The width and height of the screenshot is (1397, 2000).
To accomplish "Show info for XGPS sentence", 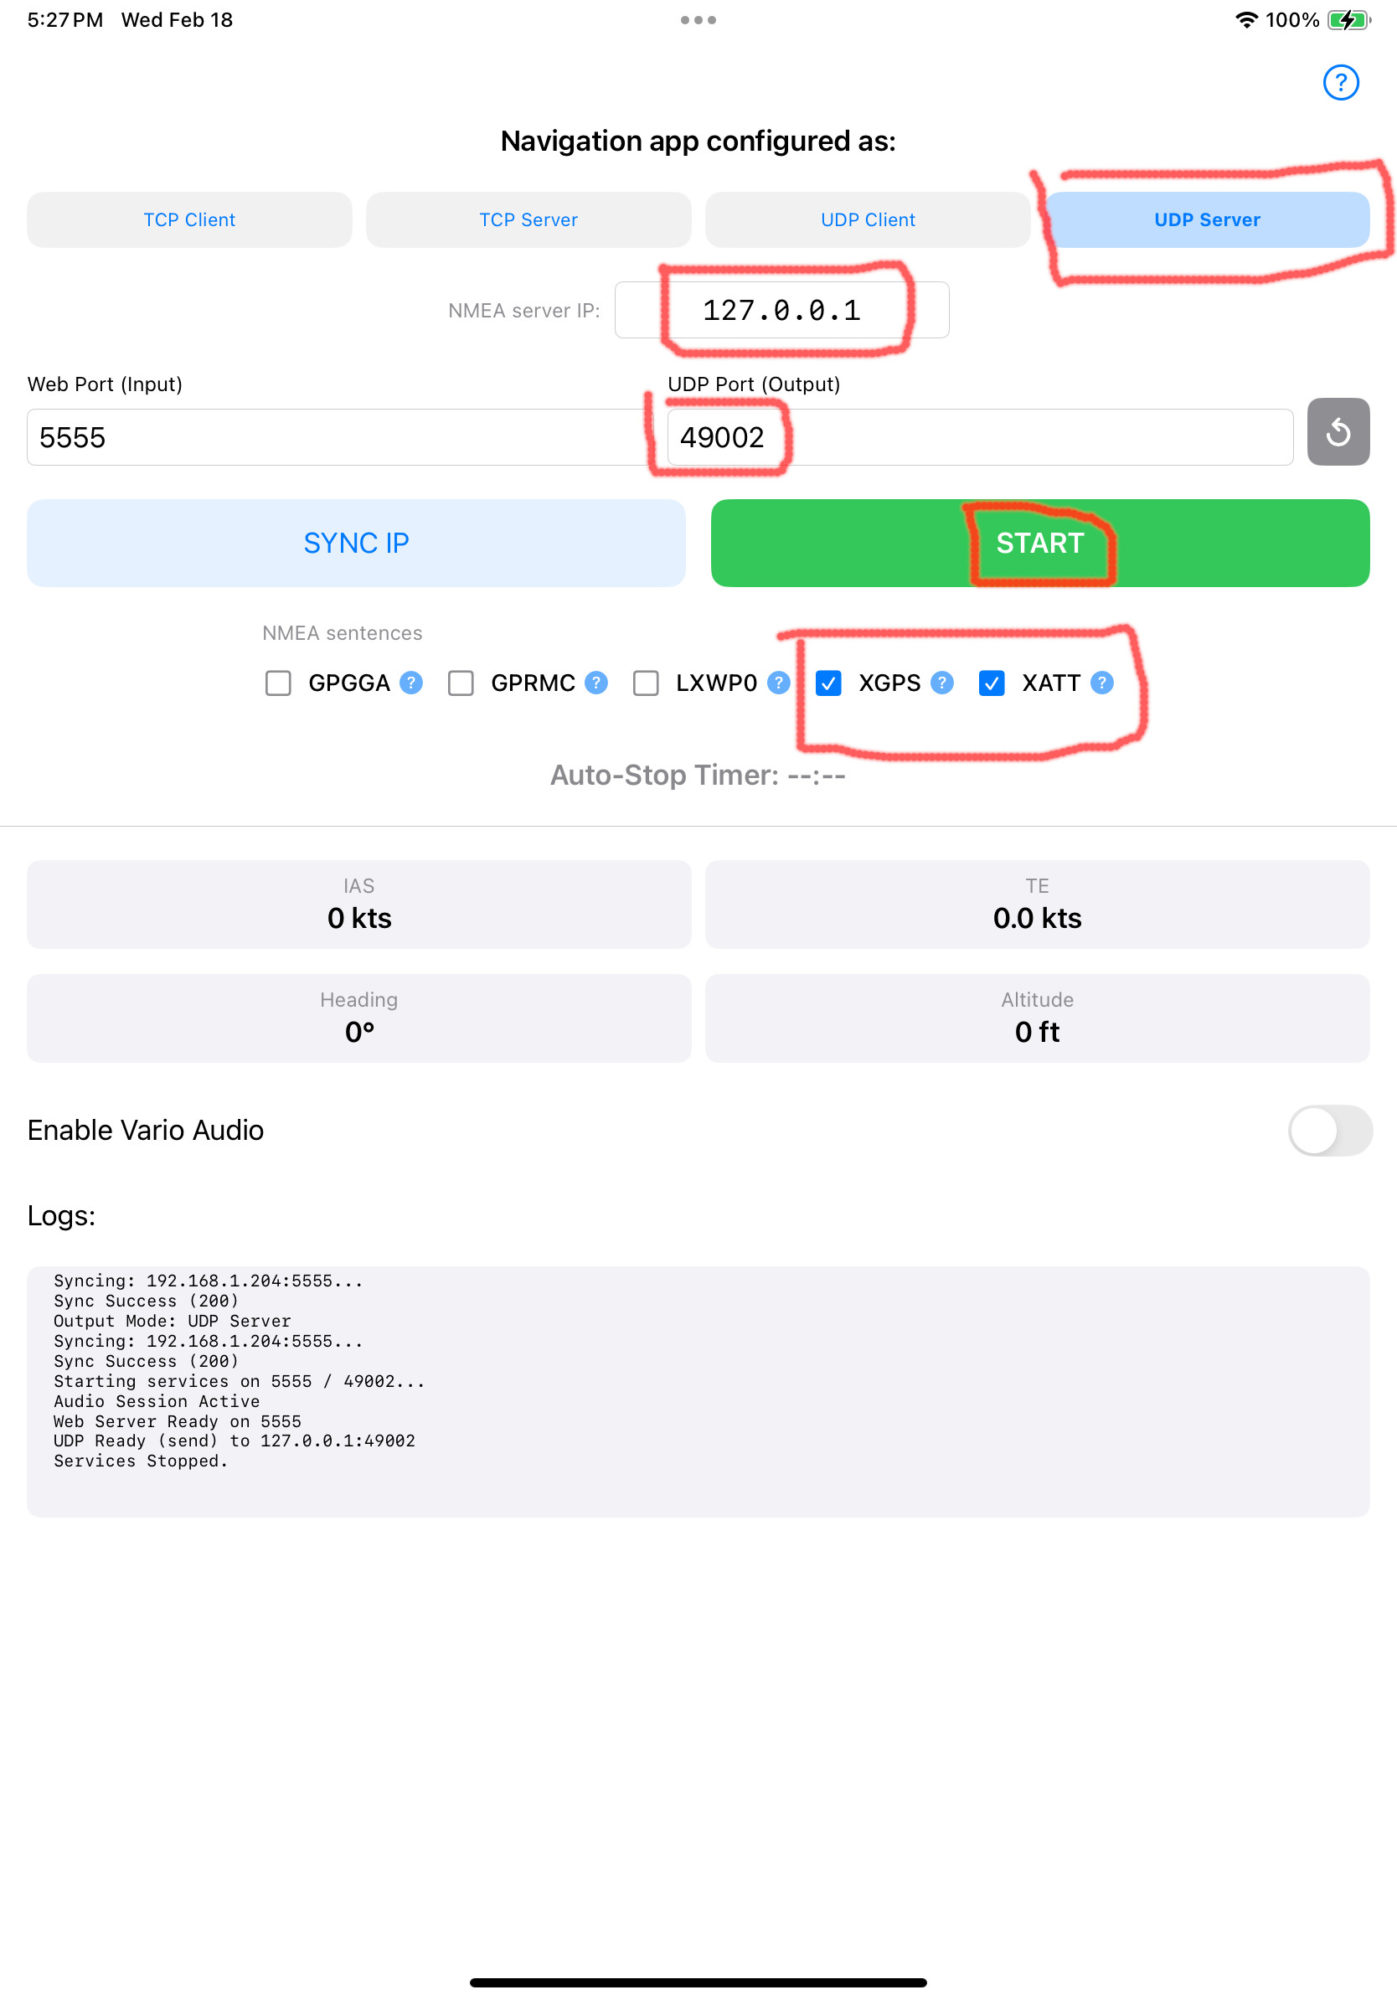I will pos(941,683).
